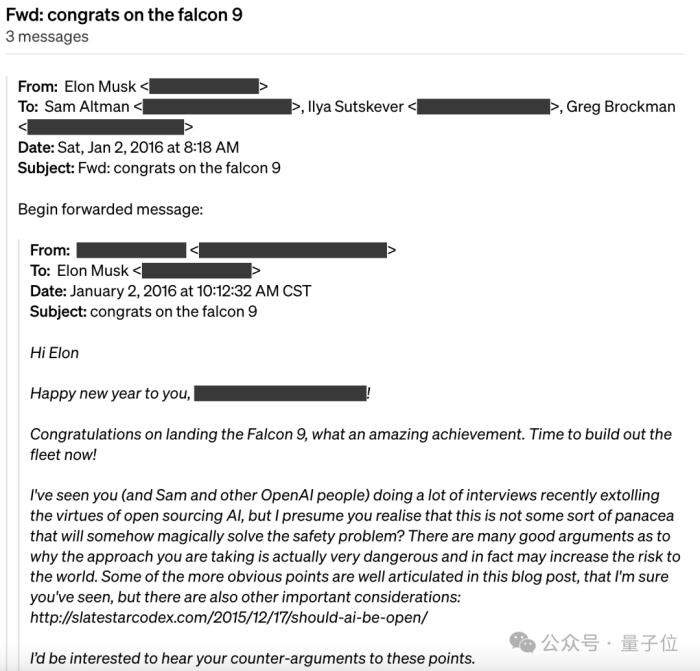700x671 pixels.
Task: Click redacted email box after Elon Musk sender
Action: 204,86
